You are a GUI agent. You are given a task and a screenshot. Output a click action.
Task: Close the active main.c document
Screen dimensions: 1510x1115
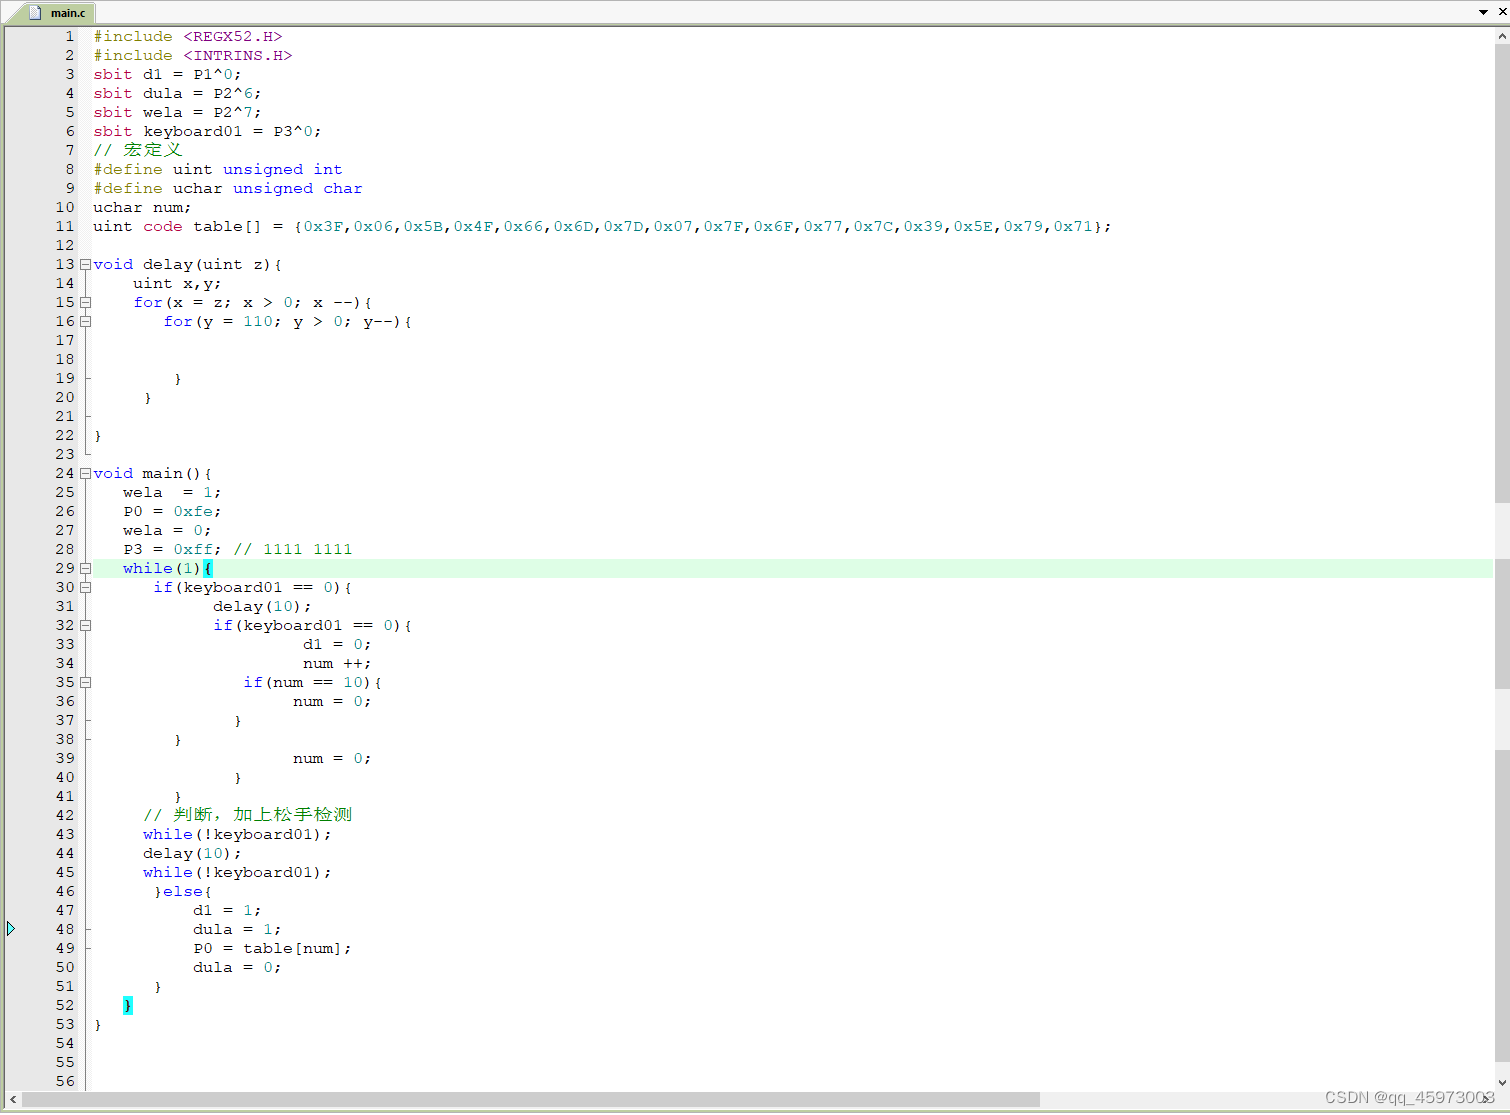pyautogui.click(x=1502, y=12)
